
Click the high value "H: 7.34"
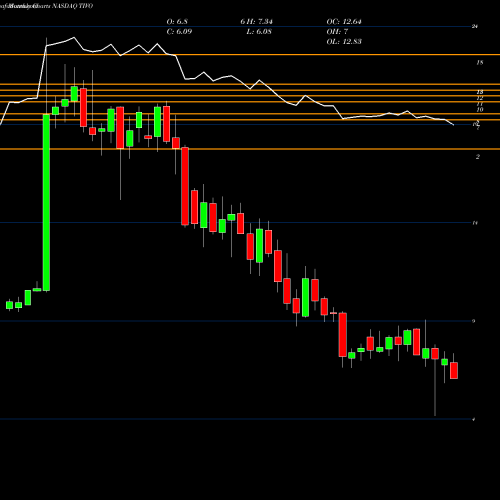tap(260, 22)
